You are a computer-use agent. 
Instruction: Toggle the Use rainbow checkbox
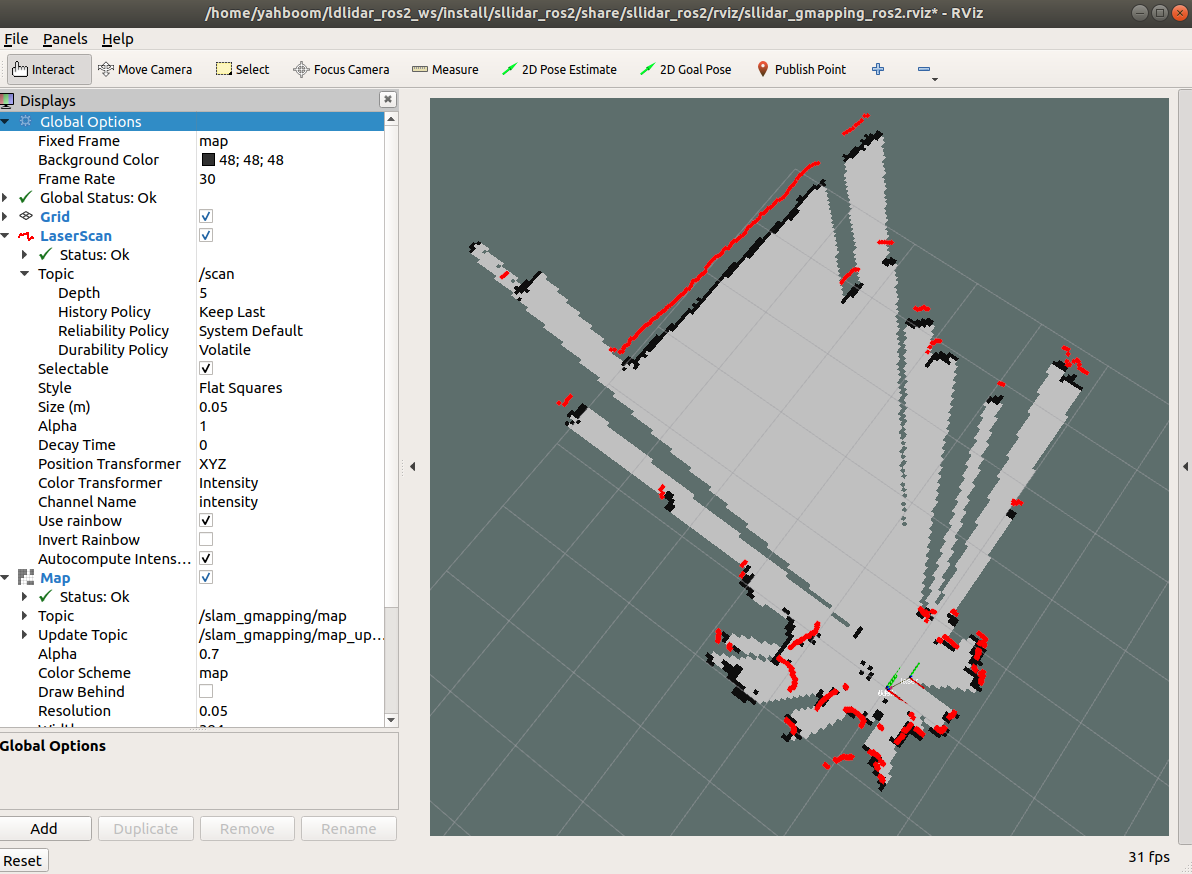[x=206, y=521]
